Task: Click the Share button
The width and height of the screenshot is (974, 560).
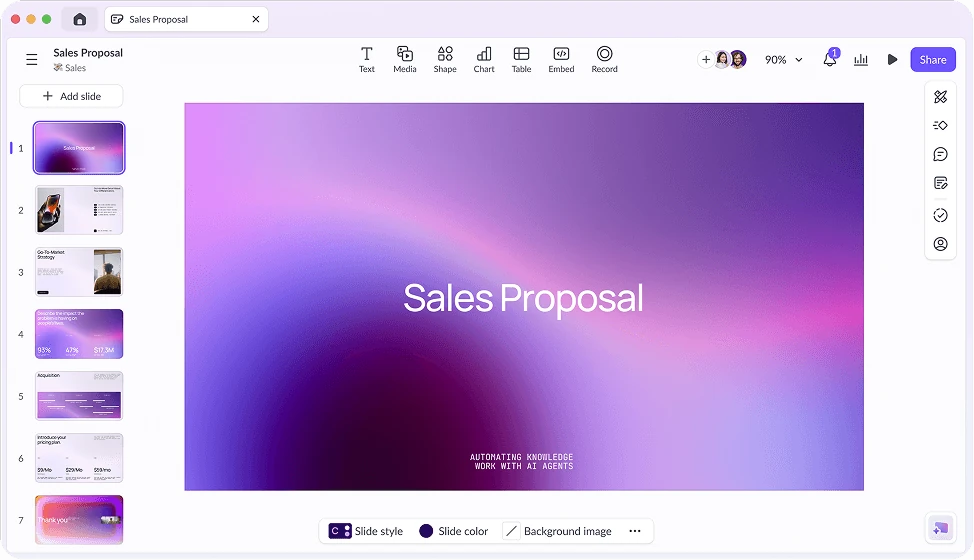Action: coord(932,60)
